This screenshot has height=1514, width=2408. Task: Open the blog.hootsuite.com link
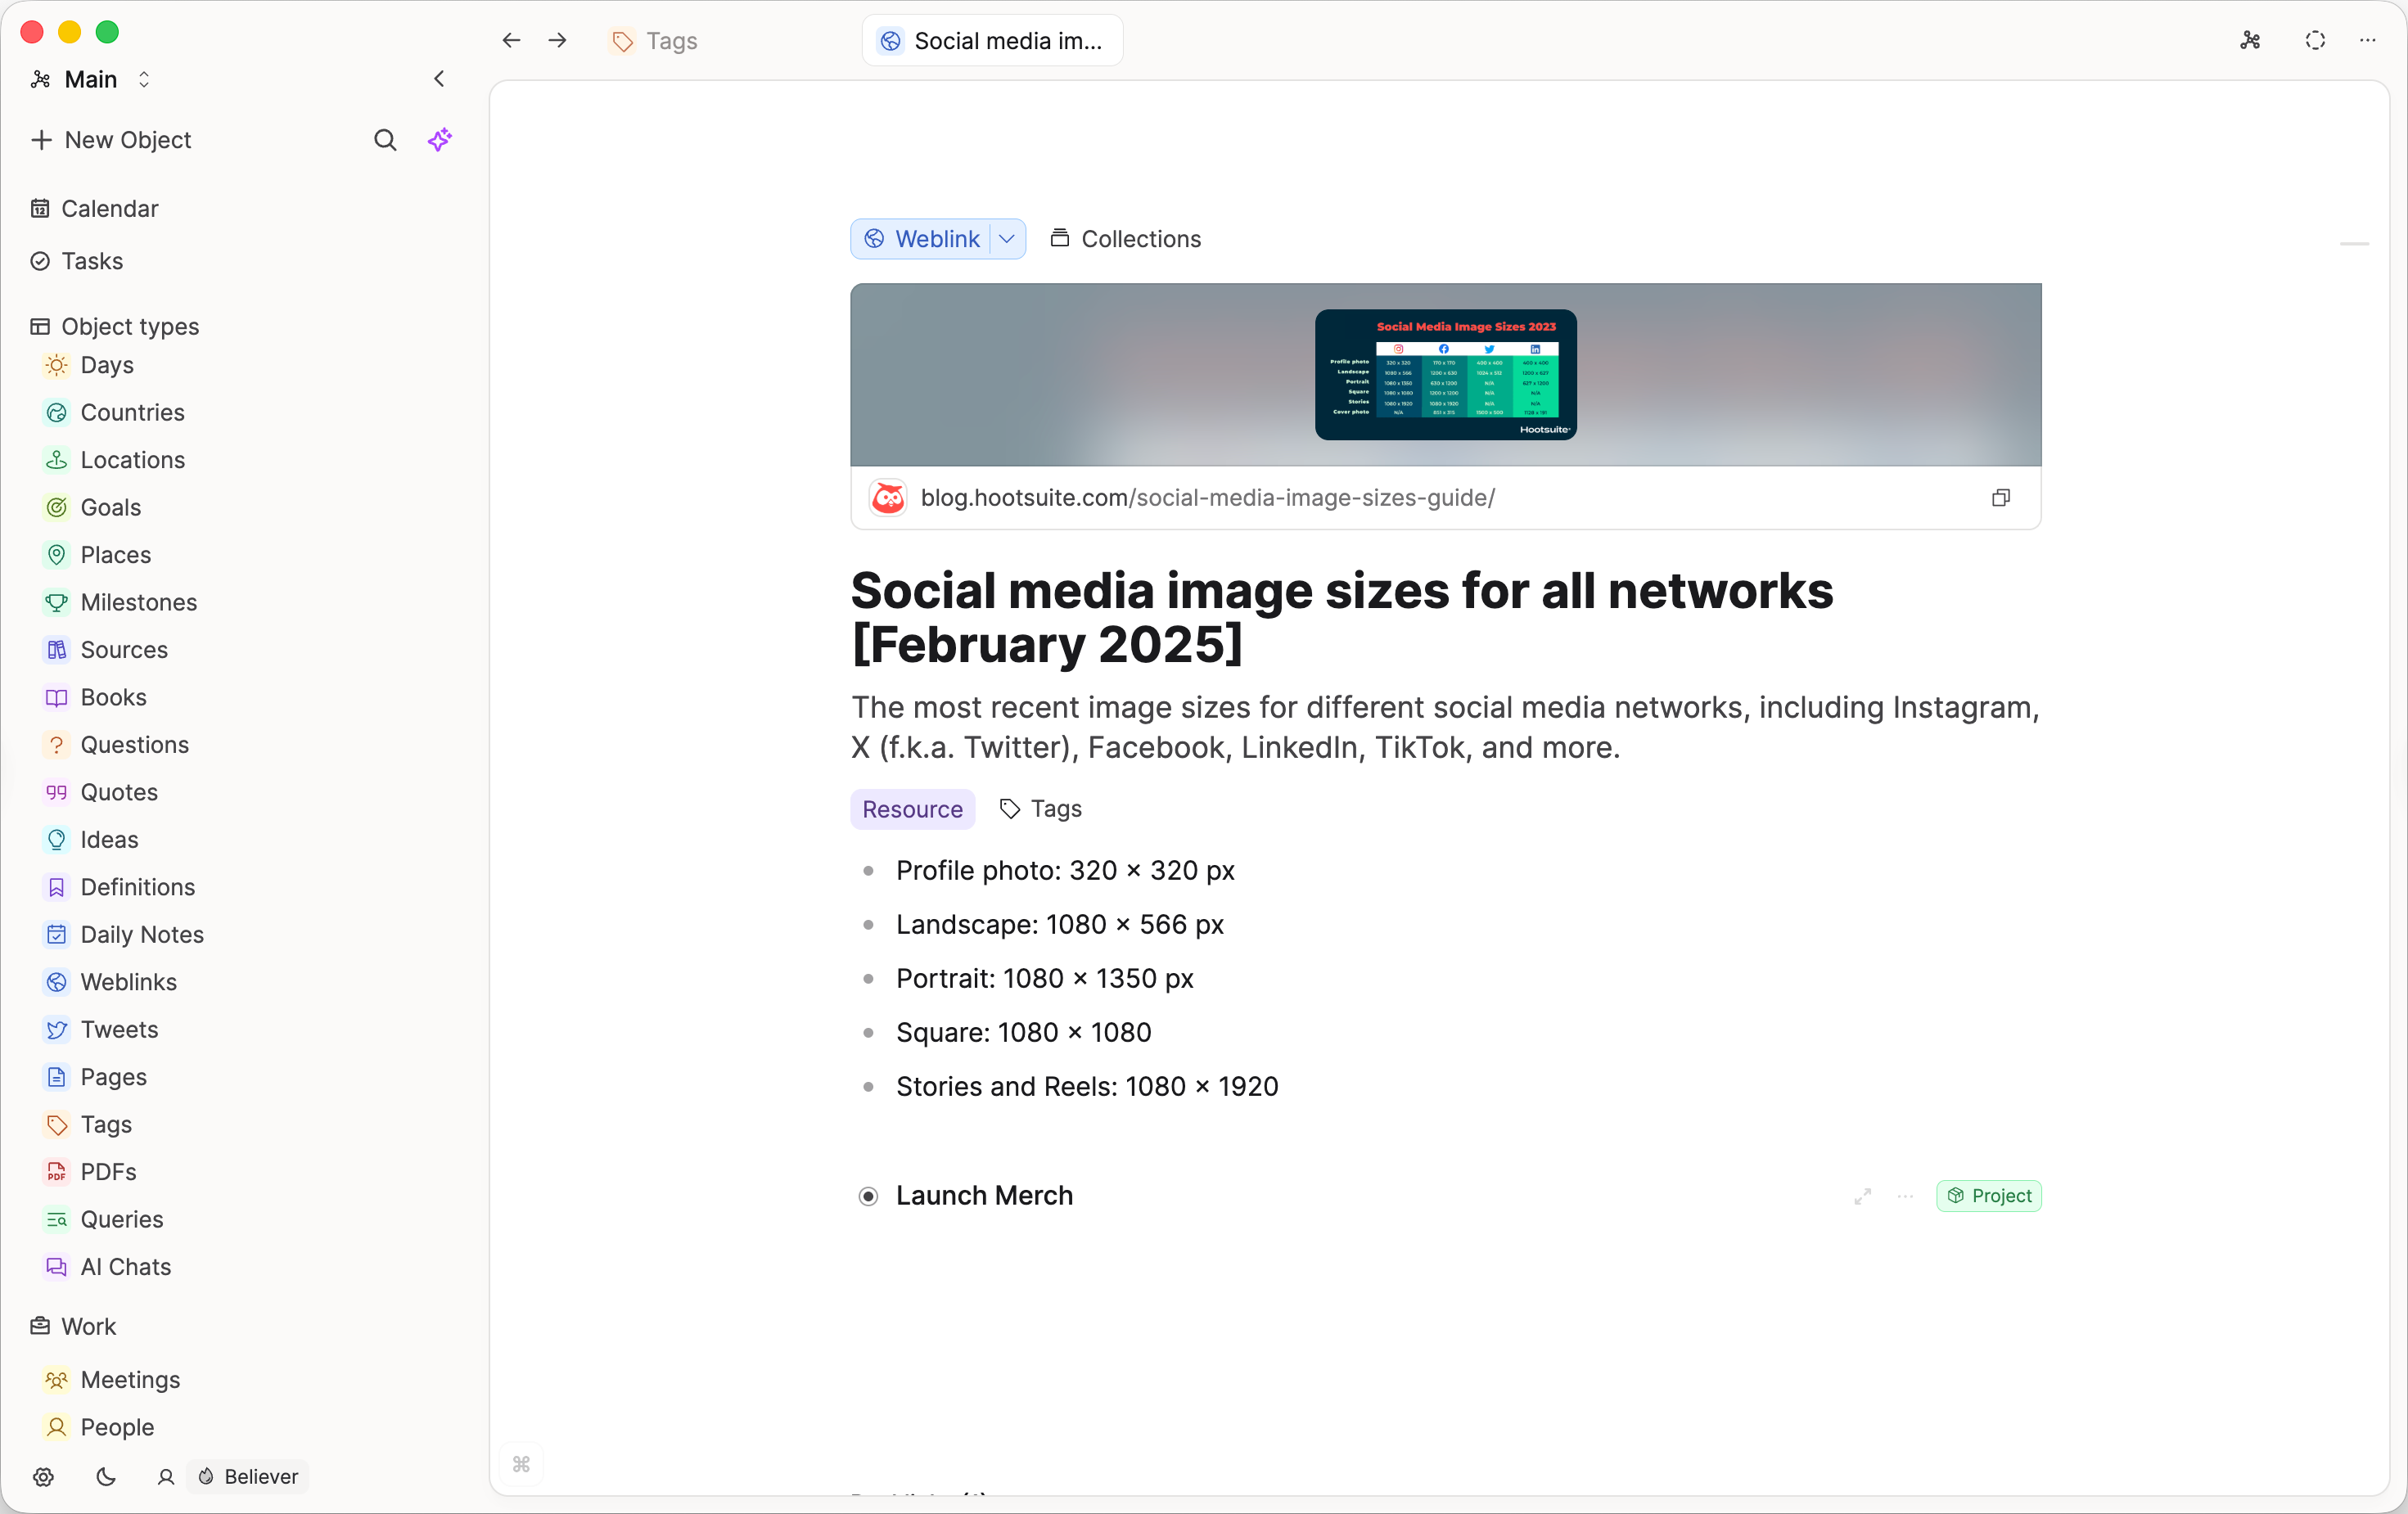[1207, 498]
